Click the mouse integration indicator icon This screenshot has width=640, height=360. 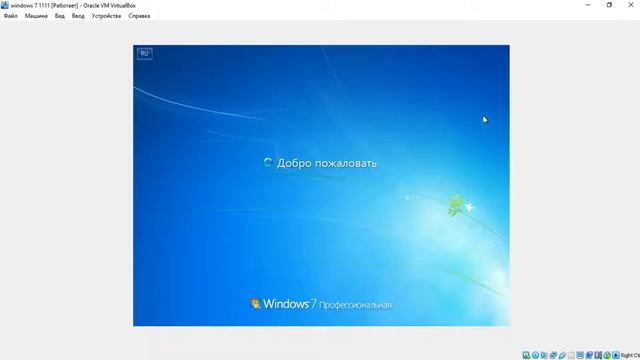(607, 355)
